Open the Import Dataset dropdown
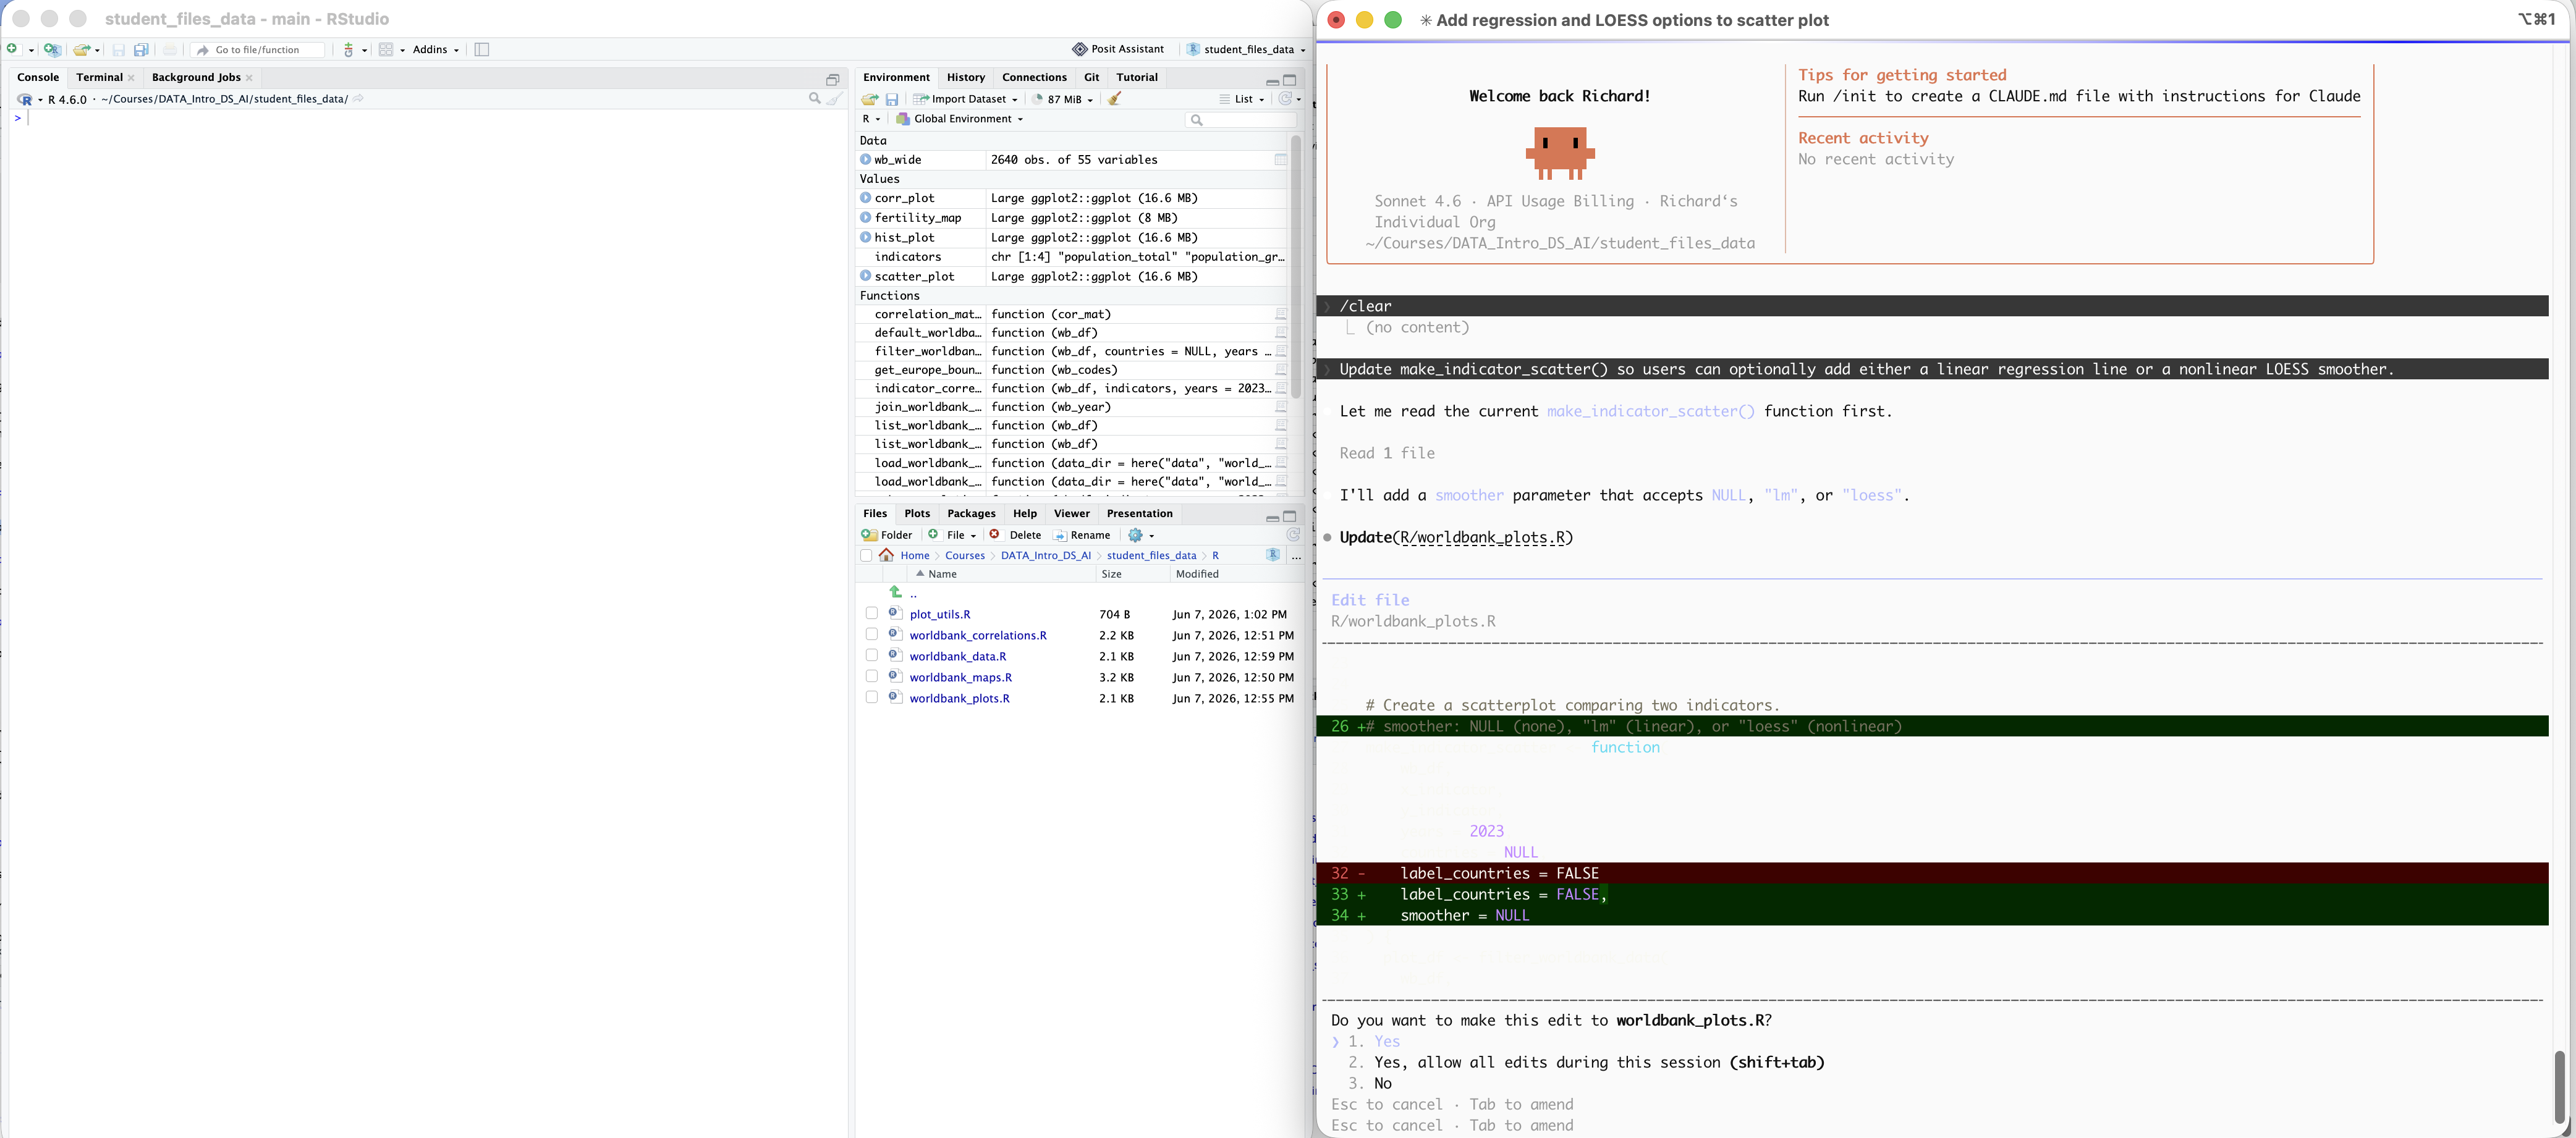The width and height of the screenshot is (2576, 1138). [965, 99]
